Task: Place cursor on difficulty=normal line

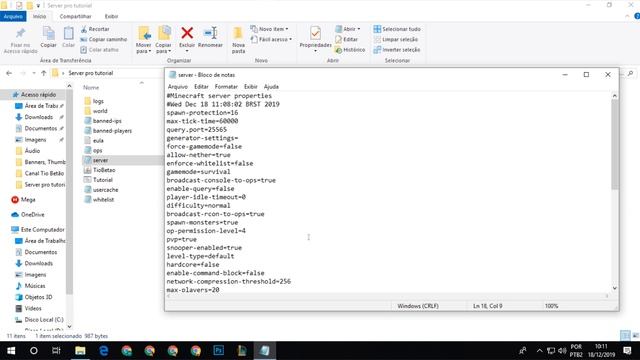Action: click(x=198, y=205)
